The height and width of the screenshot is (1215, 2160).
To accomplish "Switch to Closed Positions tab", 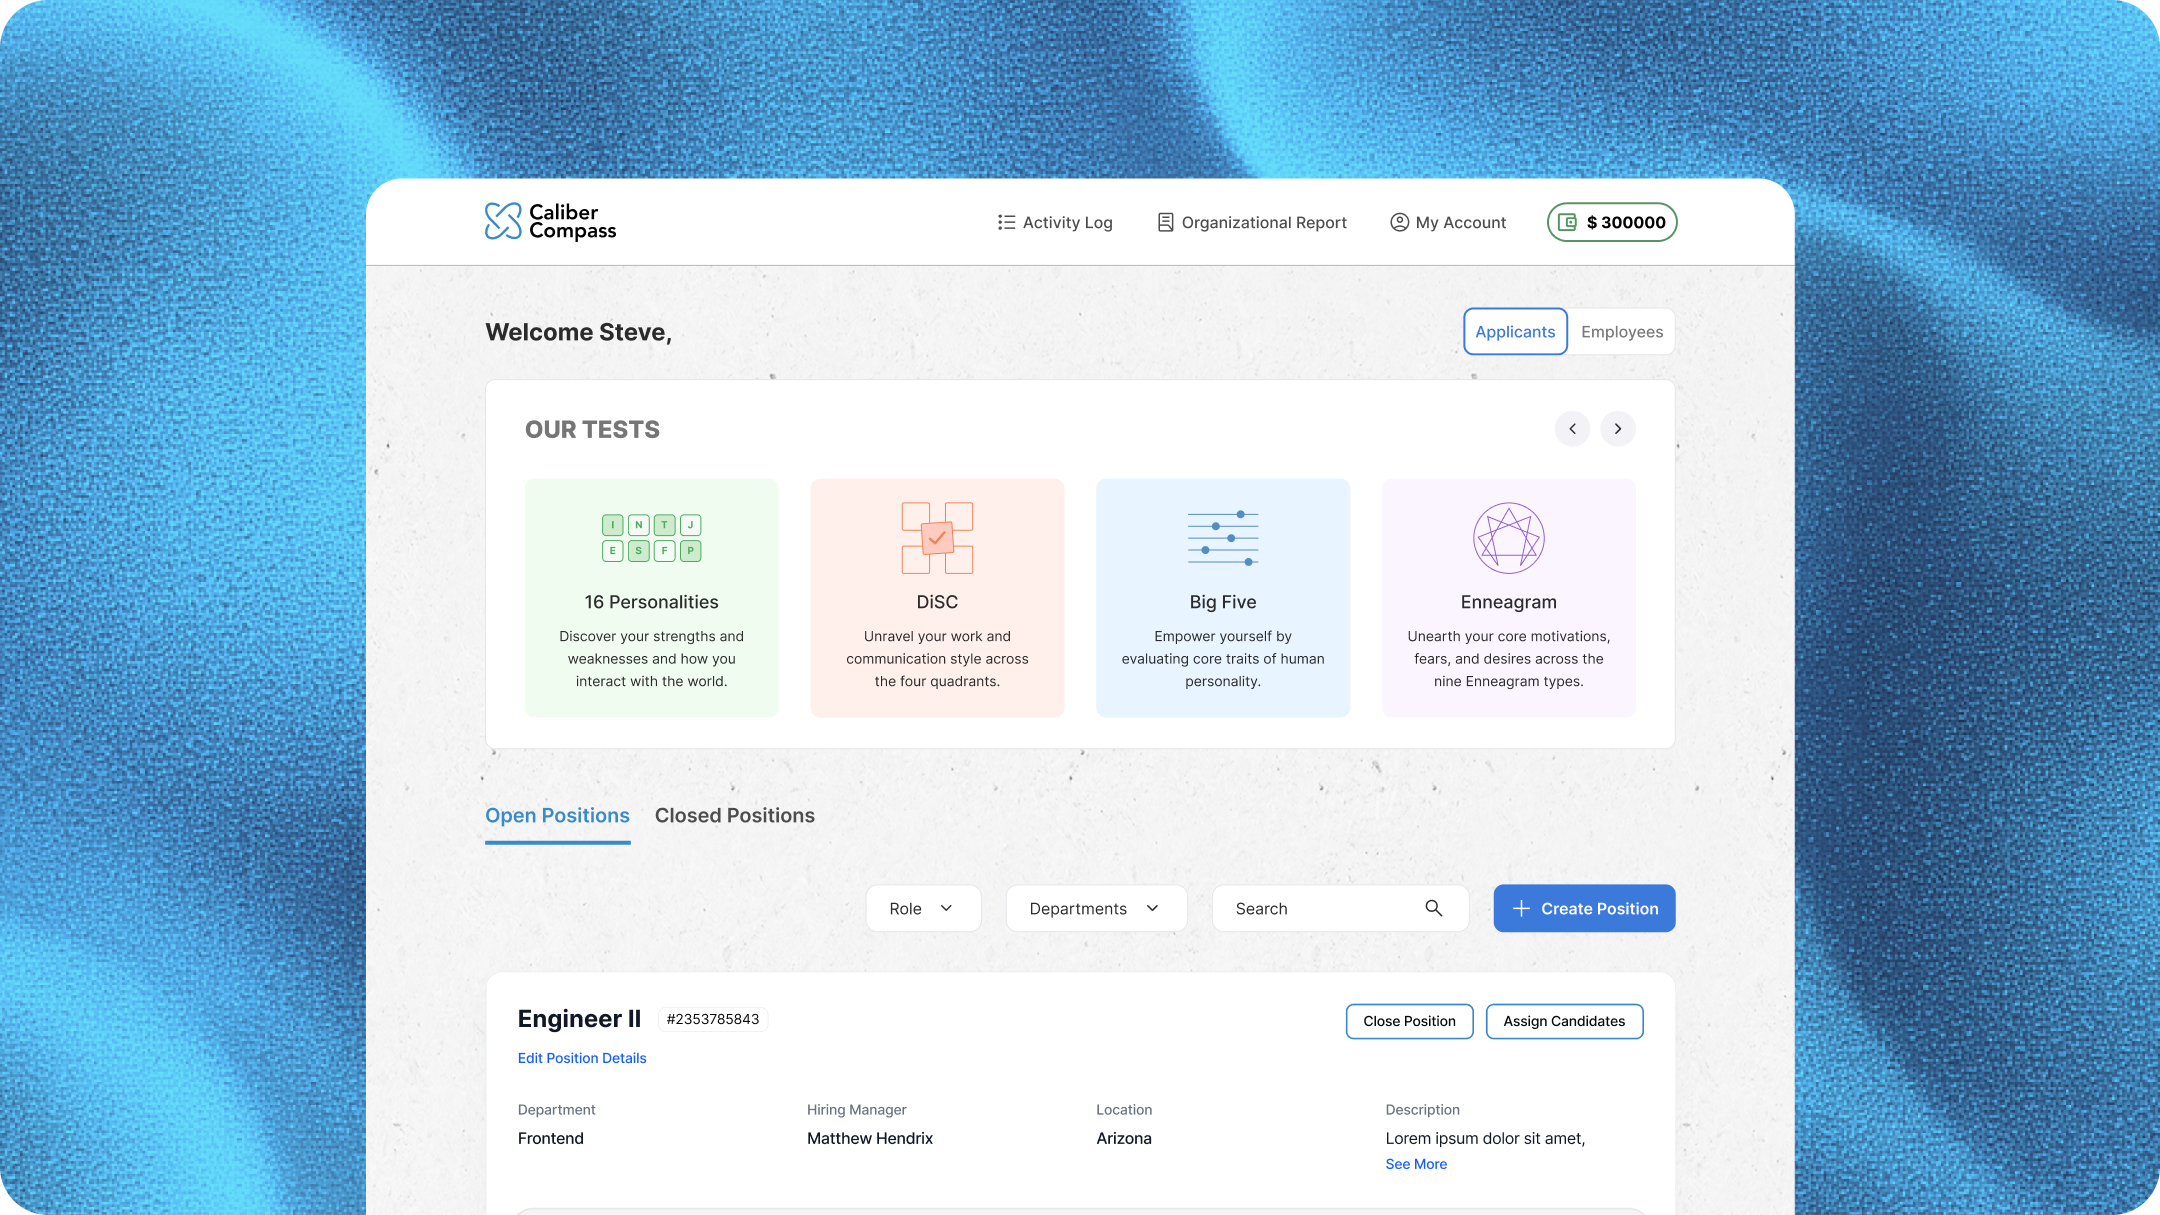I will [x=734, y=816].
